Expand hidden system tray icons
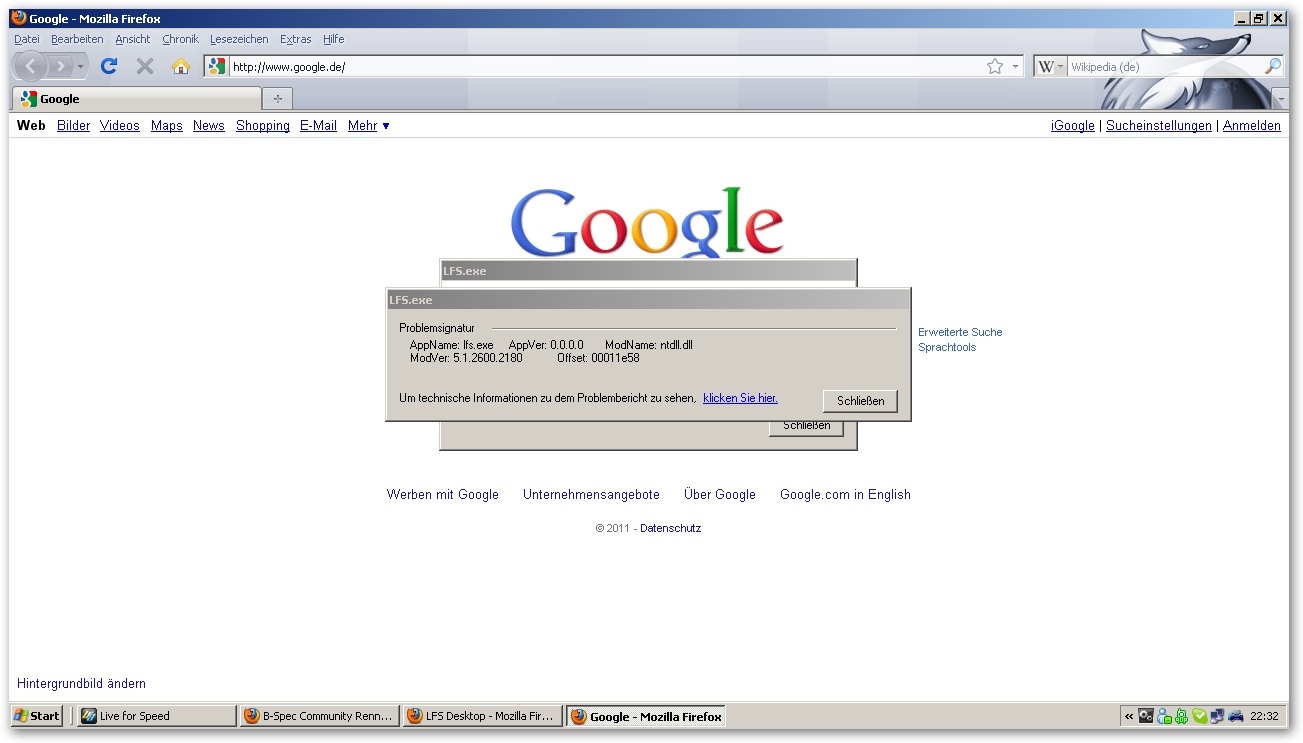Image resolution: width=1303 pixels, height=743 pixels. coord(1129,716)
